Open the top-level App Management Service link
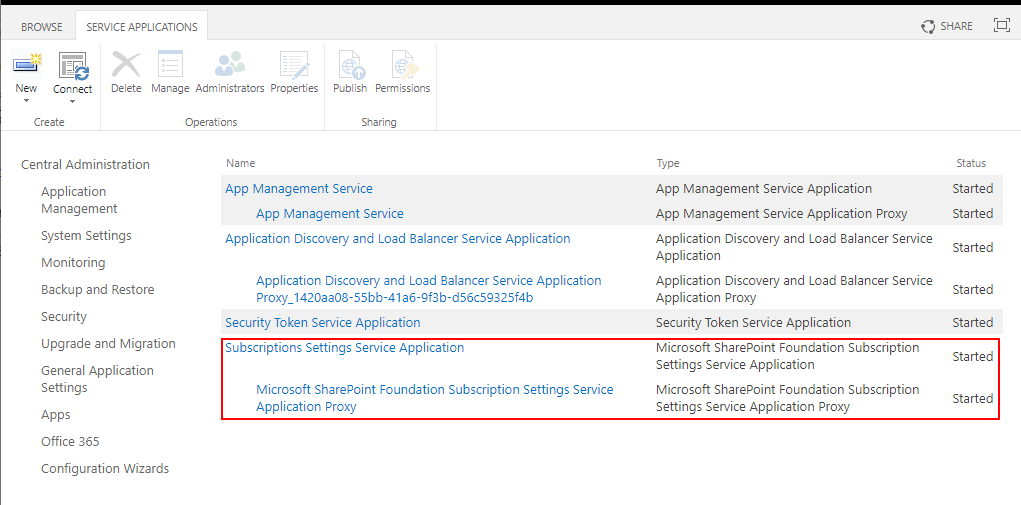This screenshot has width=1021, height=505. point(298,189)
